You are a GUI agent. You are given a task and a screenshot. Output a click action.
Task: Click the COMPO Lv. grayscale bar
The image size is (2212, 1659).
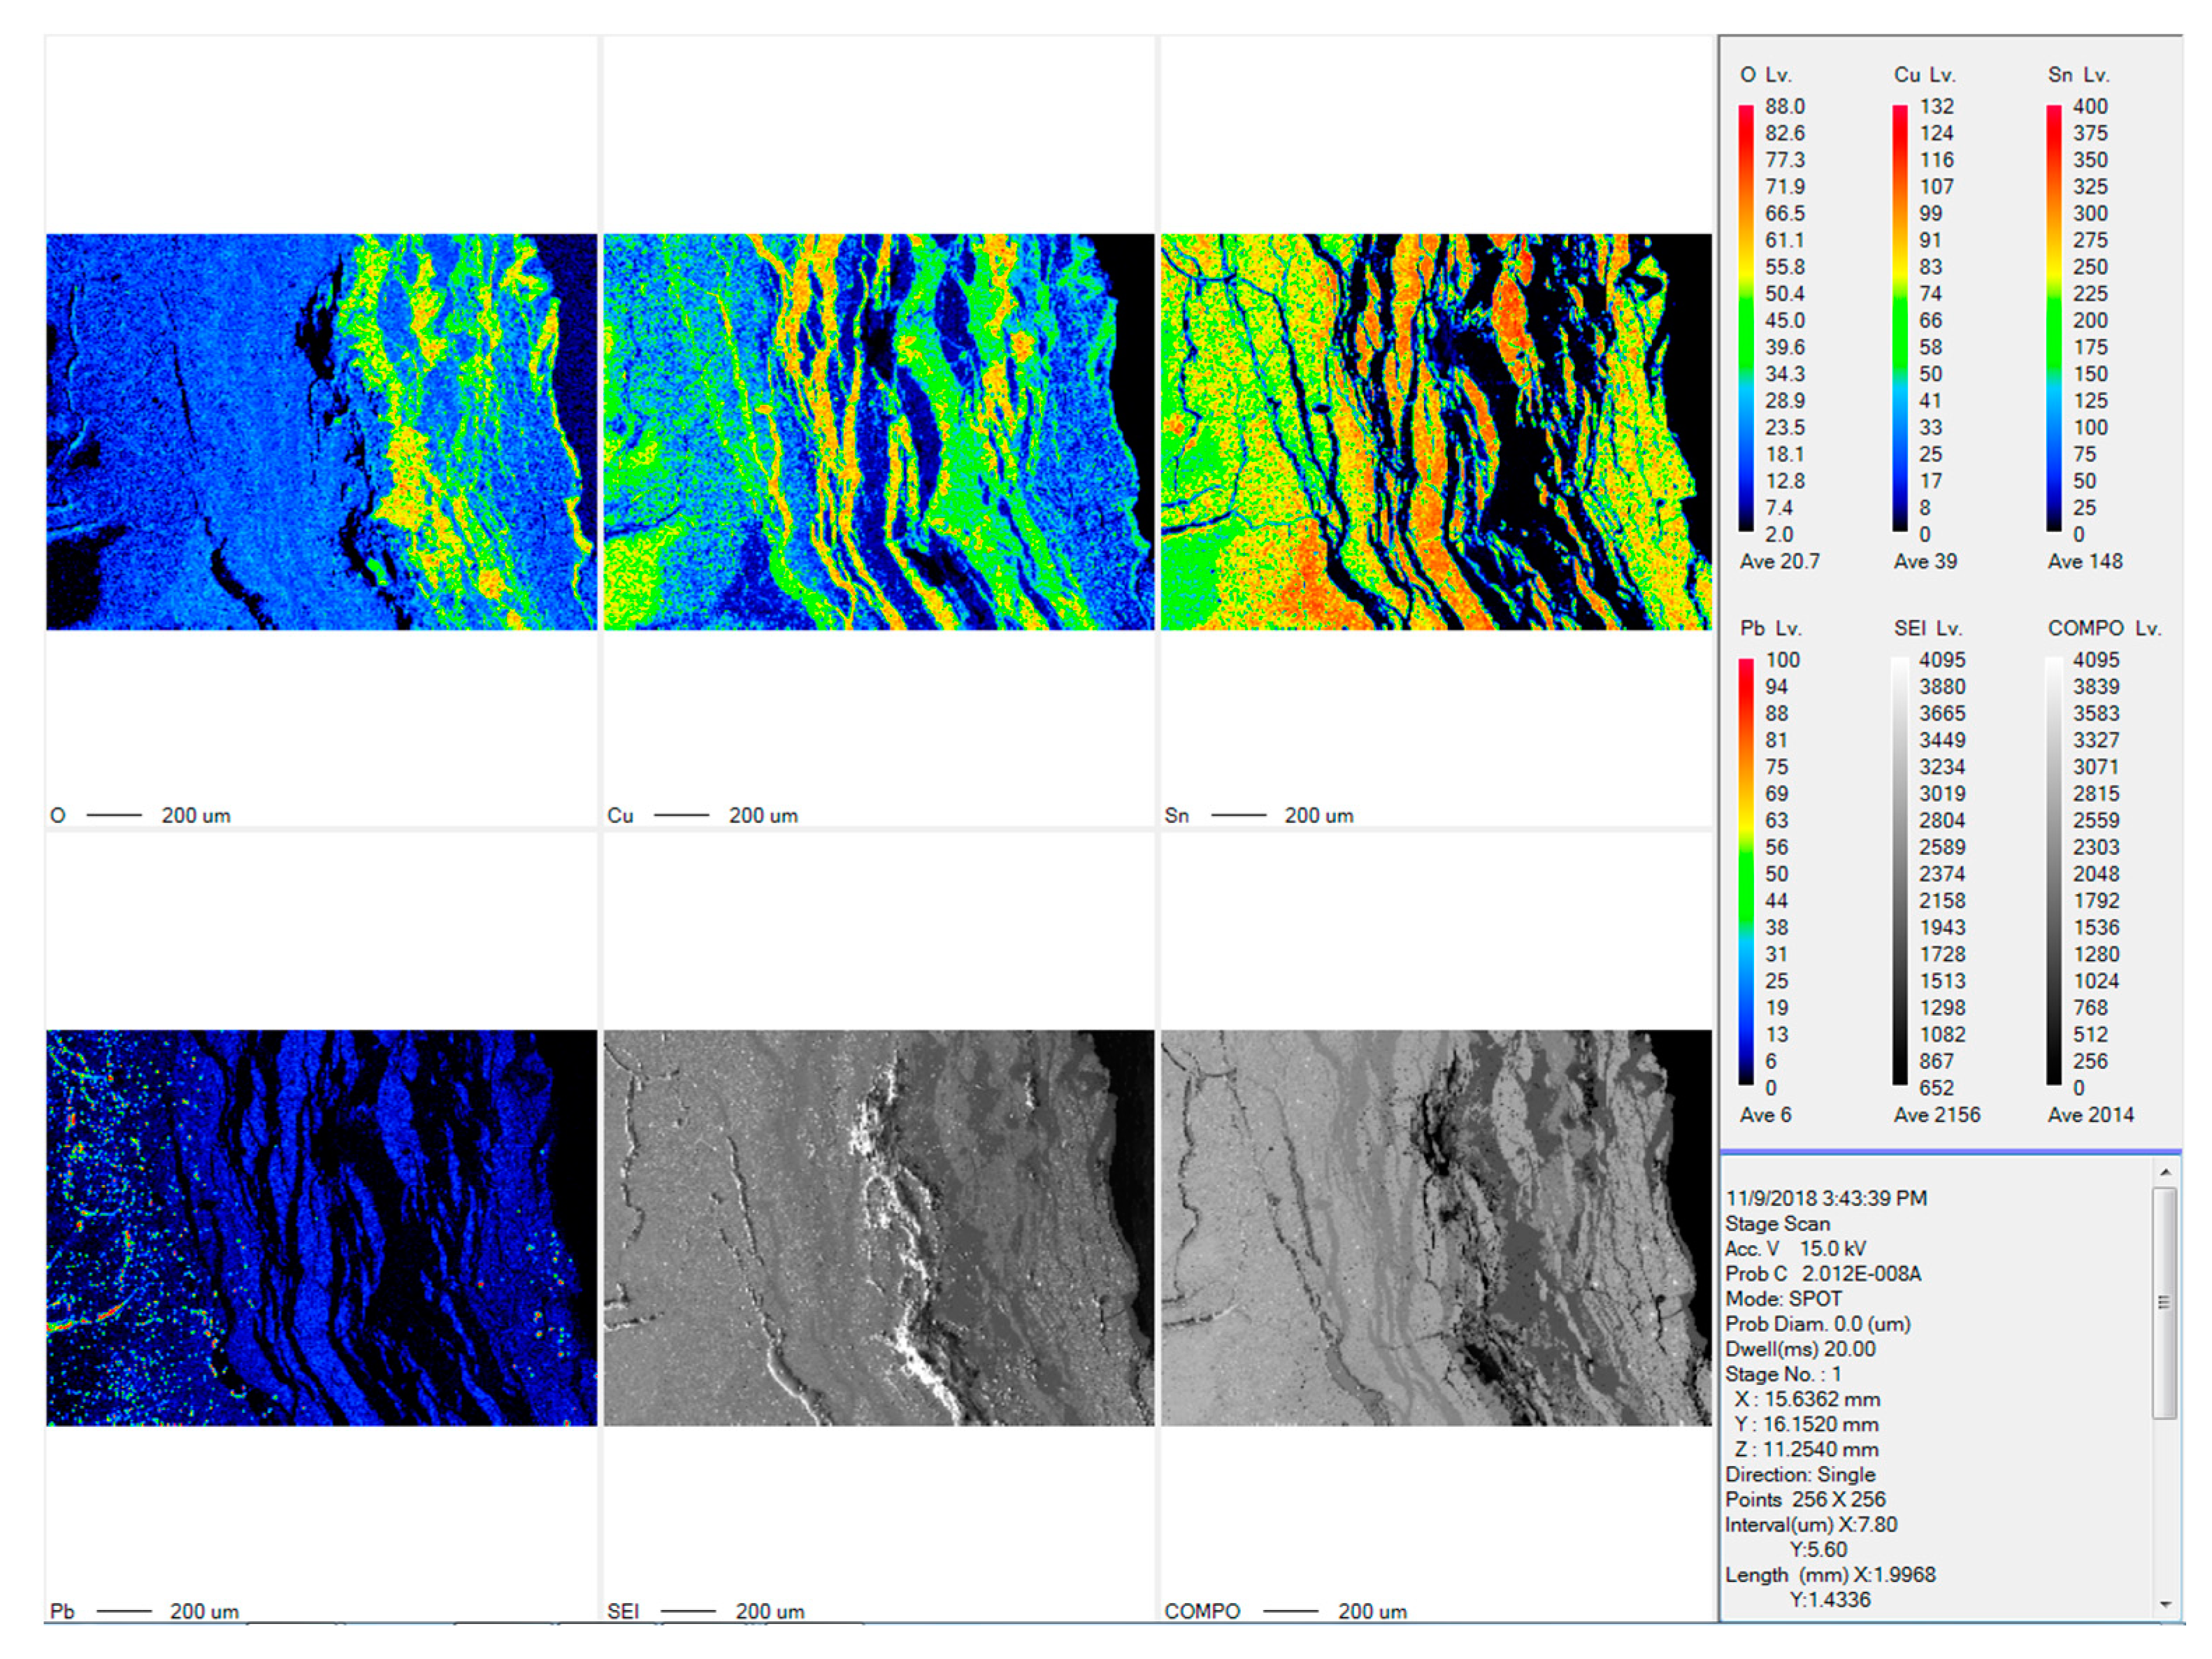(2054, 871)
